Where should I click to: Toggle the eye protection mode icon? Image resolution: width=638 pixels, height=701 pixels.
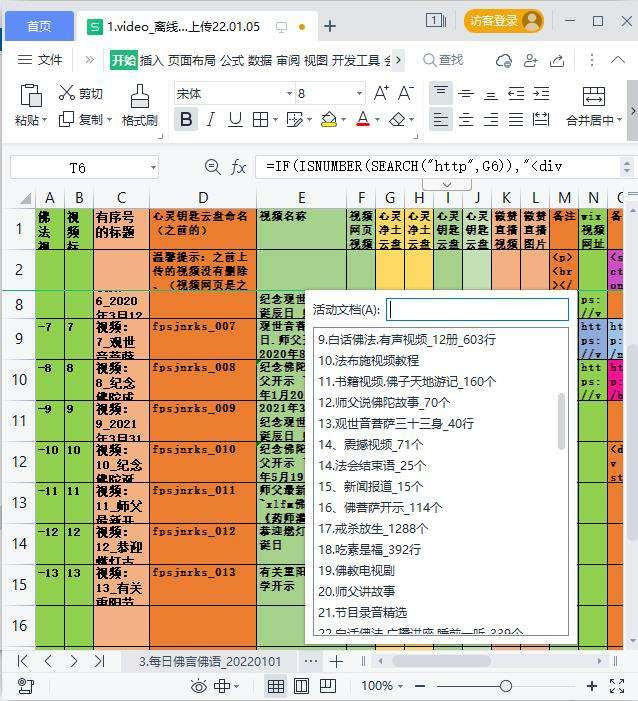point(199,686)
